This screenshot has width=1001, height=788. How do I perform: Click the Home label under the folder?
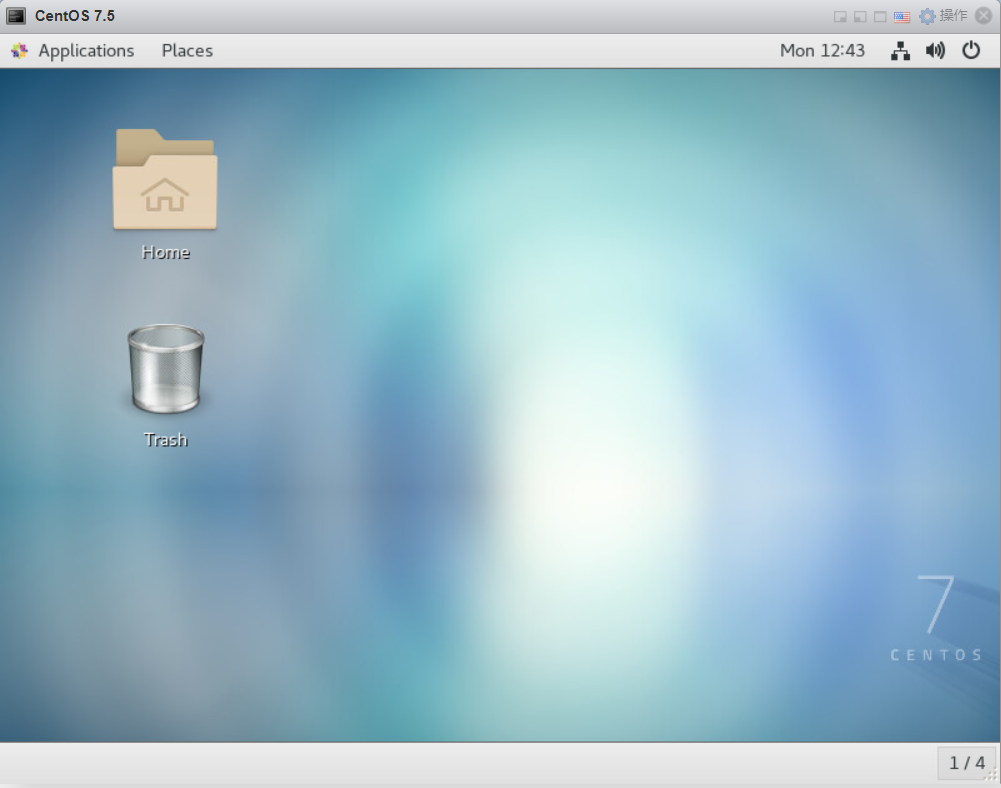click(165, 252)
